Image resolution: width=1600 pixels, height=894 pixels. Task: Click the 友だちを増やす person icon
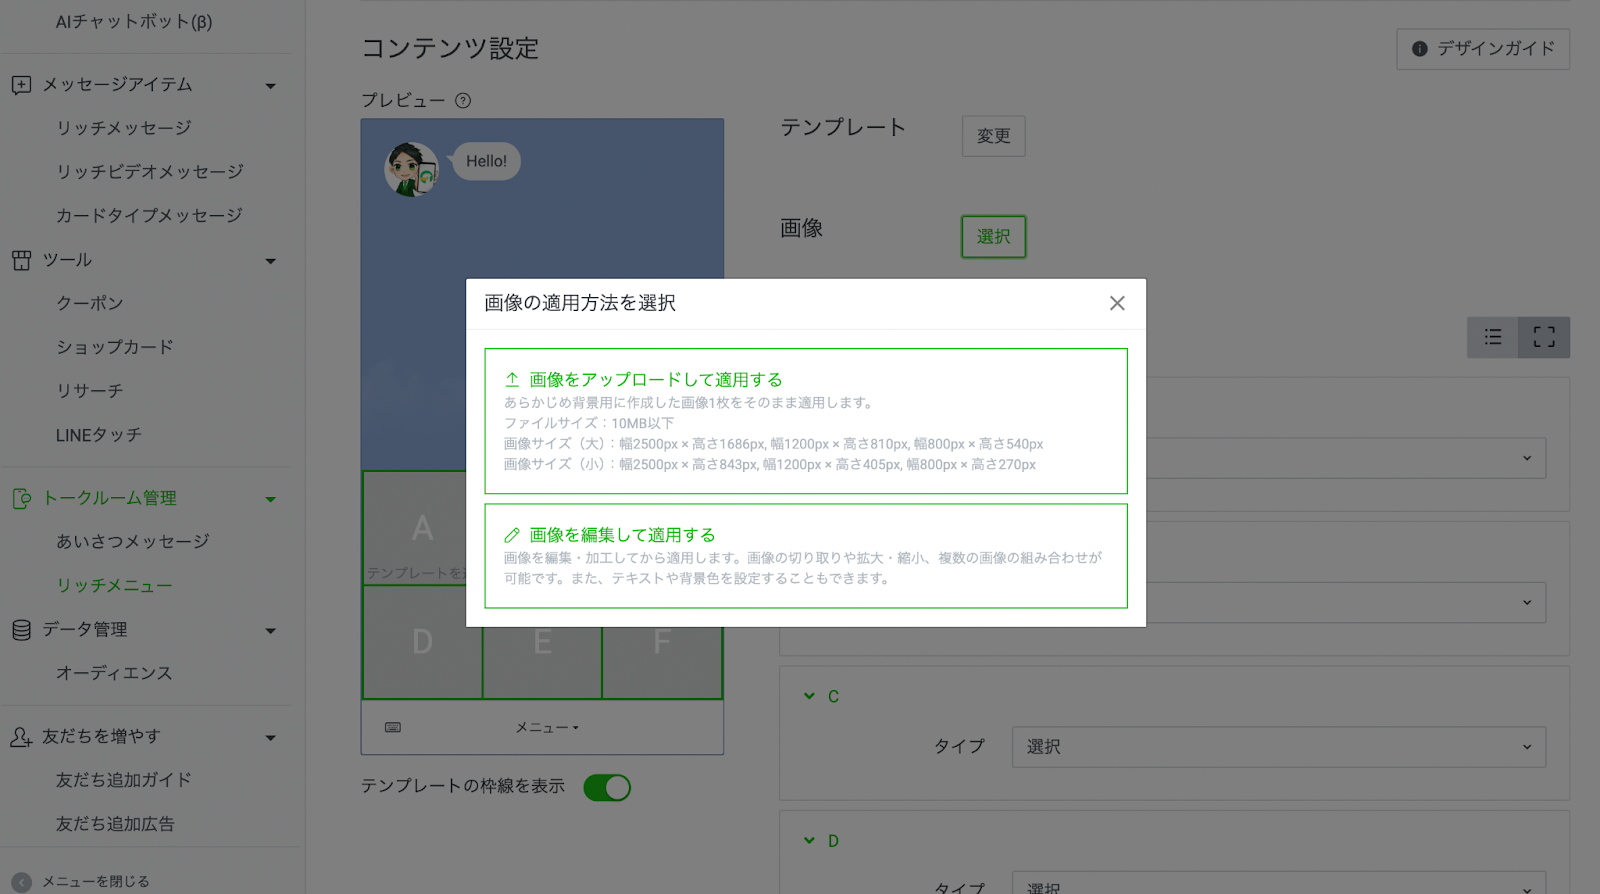click(21, 737)
